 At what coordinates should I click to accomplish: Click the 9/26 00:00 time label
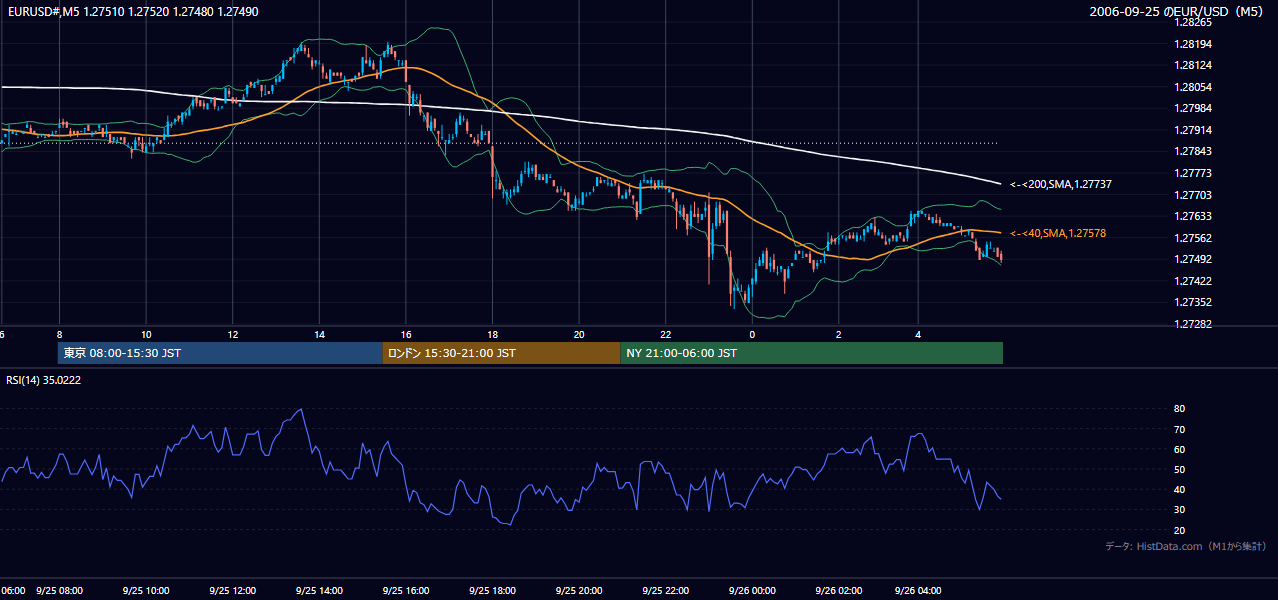coord(752,590)
